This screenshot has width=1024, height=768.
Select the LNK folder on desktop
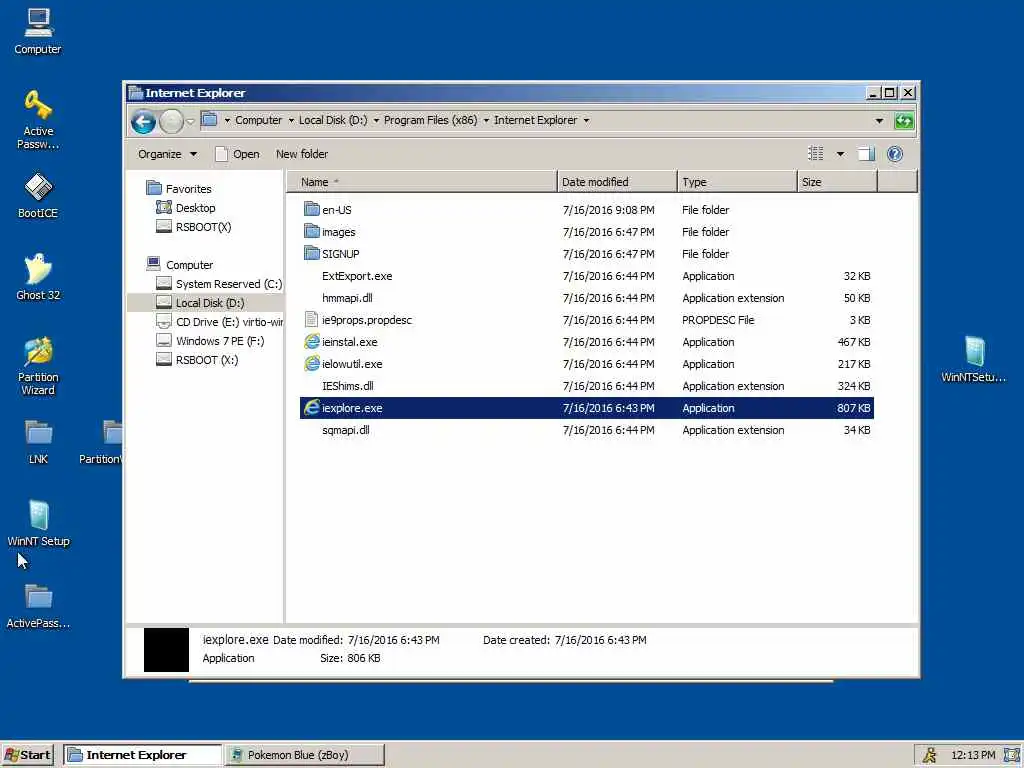(x=38, y=441)
